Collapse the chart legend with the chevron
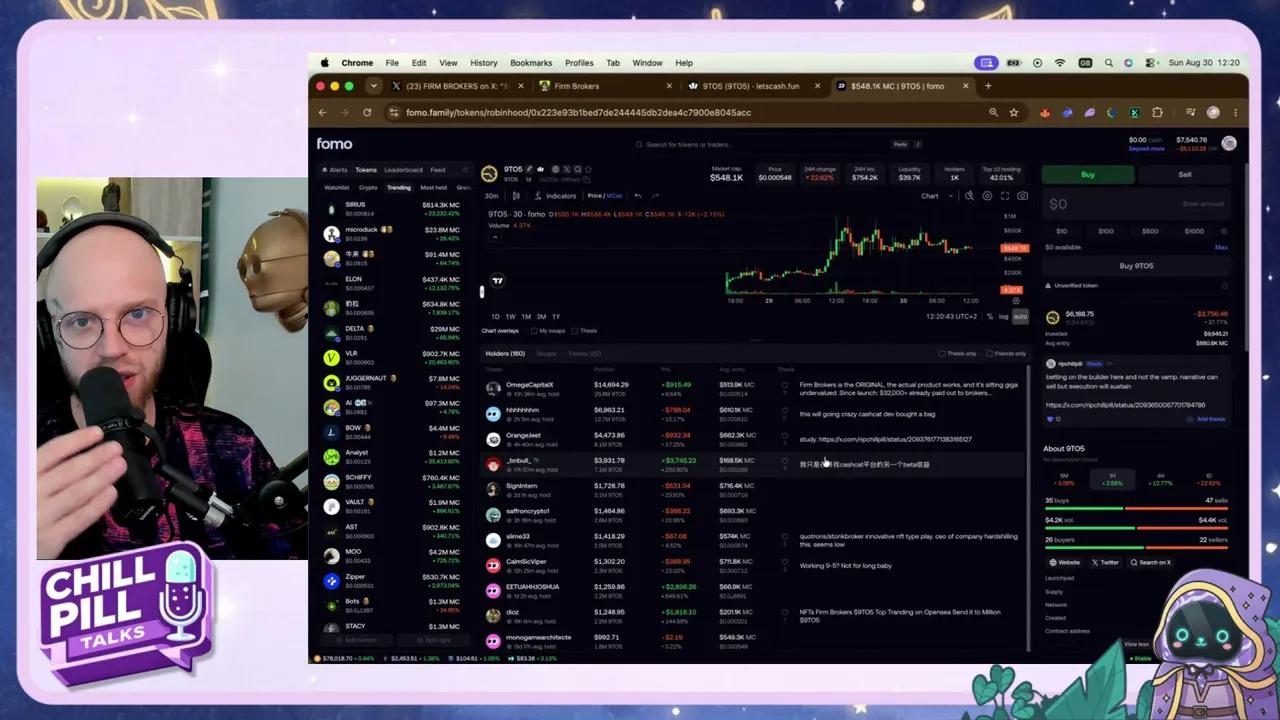 [x=495, y=237]
